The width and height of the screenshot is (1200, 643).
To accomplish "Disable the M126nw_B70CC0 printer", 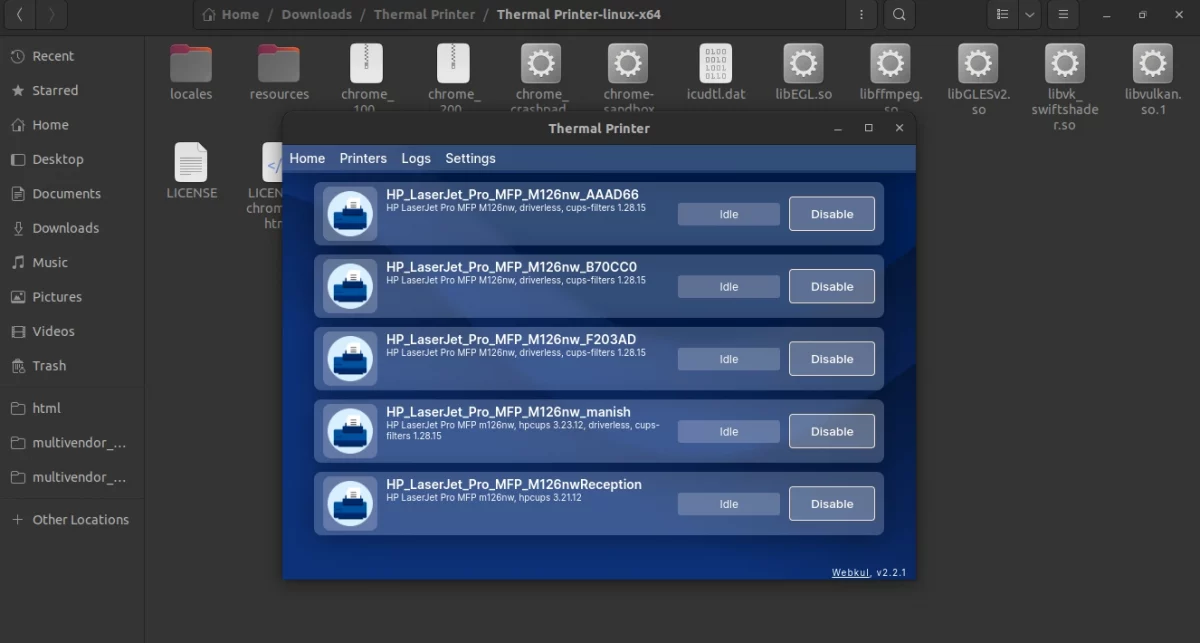I will (x=832, y=286).
